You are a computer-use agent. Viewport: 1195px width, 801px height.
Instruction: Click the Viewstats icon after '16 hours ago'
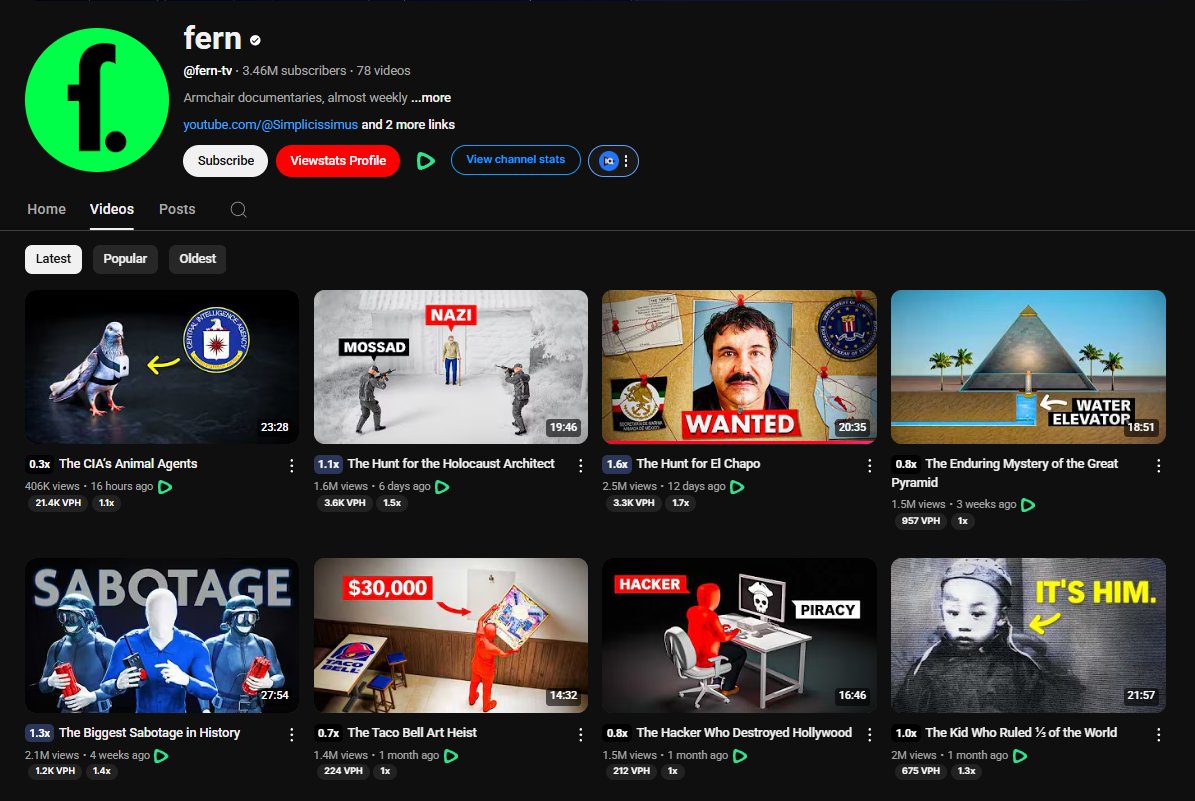pyautogui.click(x=165, y=486)
